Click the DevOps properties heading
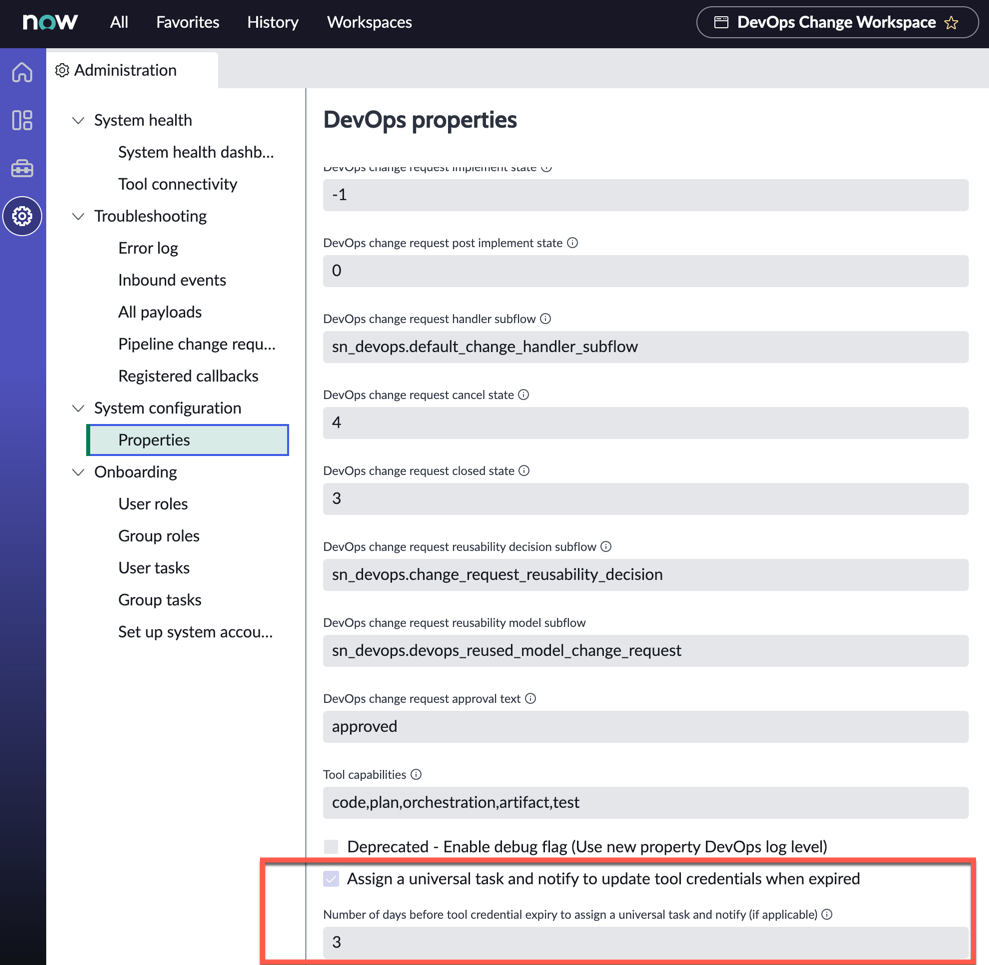Screen dimensions: 989x965 coord(420,120)
